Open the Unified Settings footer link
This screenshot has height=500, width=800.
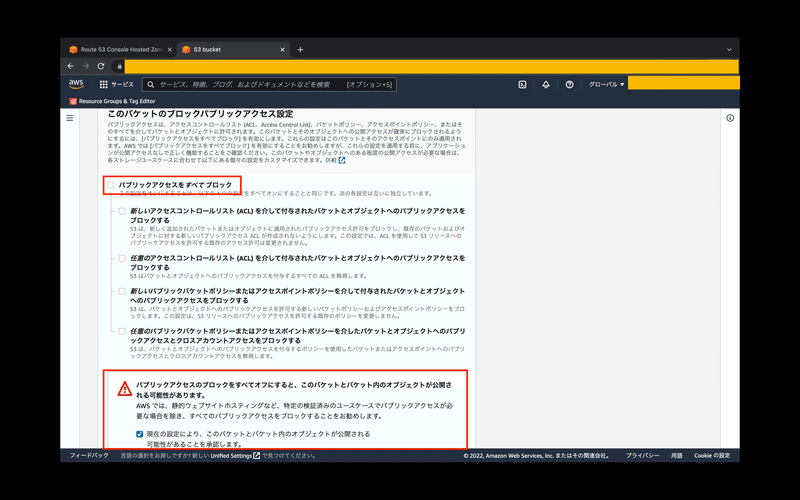[235, 456]
